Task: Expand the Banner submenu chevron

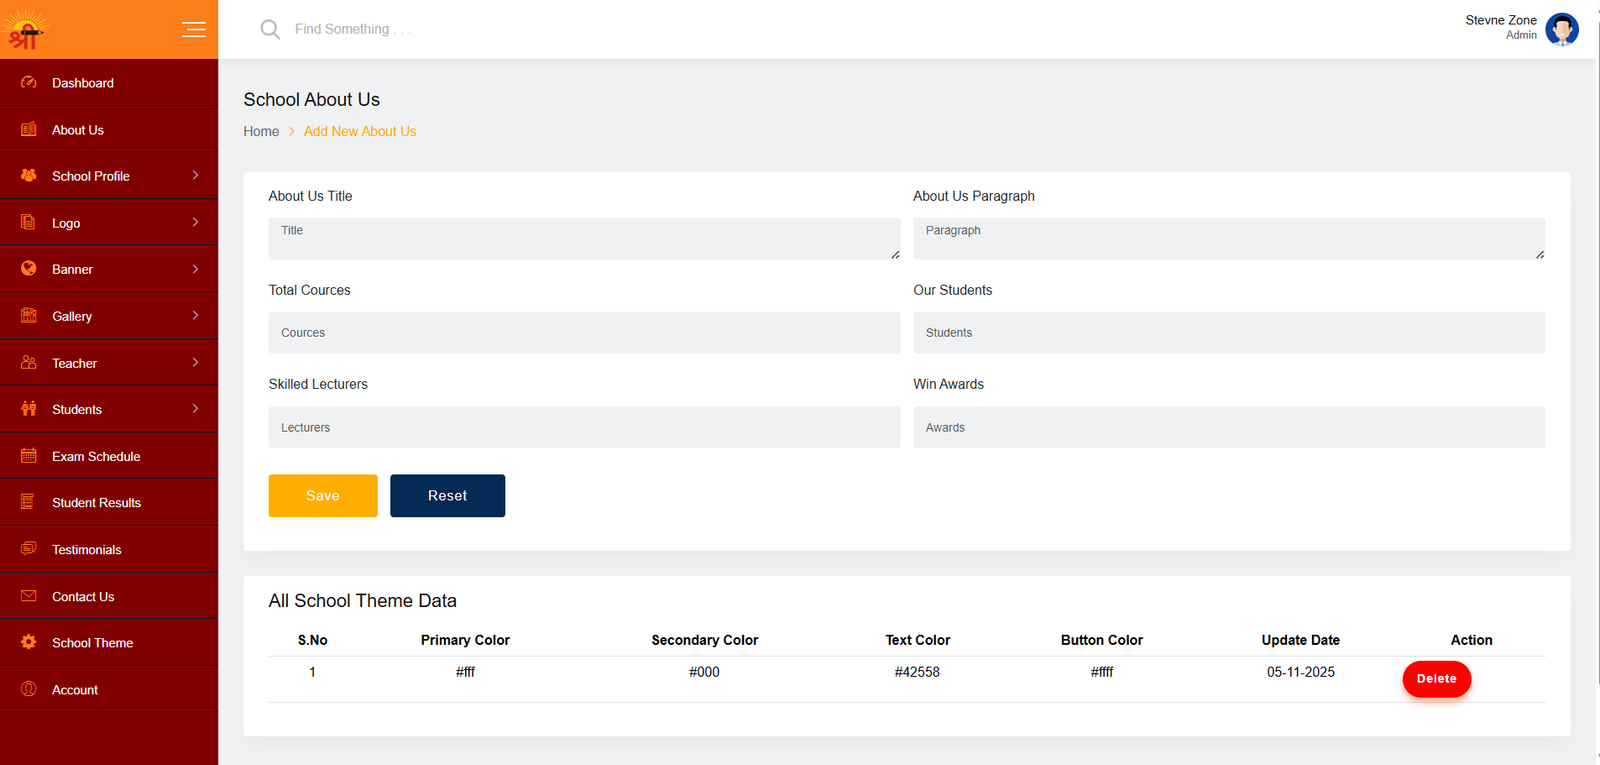Action: 195,269
